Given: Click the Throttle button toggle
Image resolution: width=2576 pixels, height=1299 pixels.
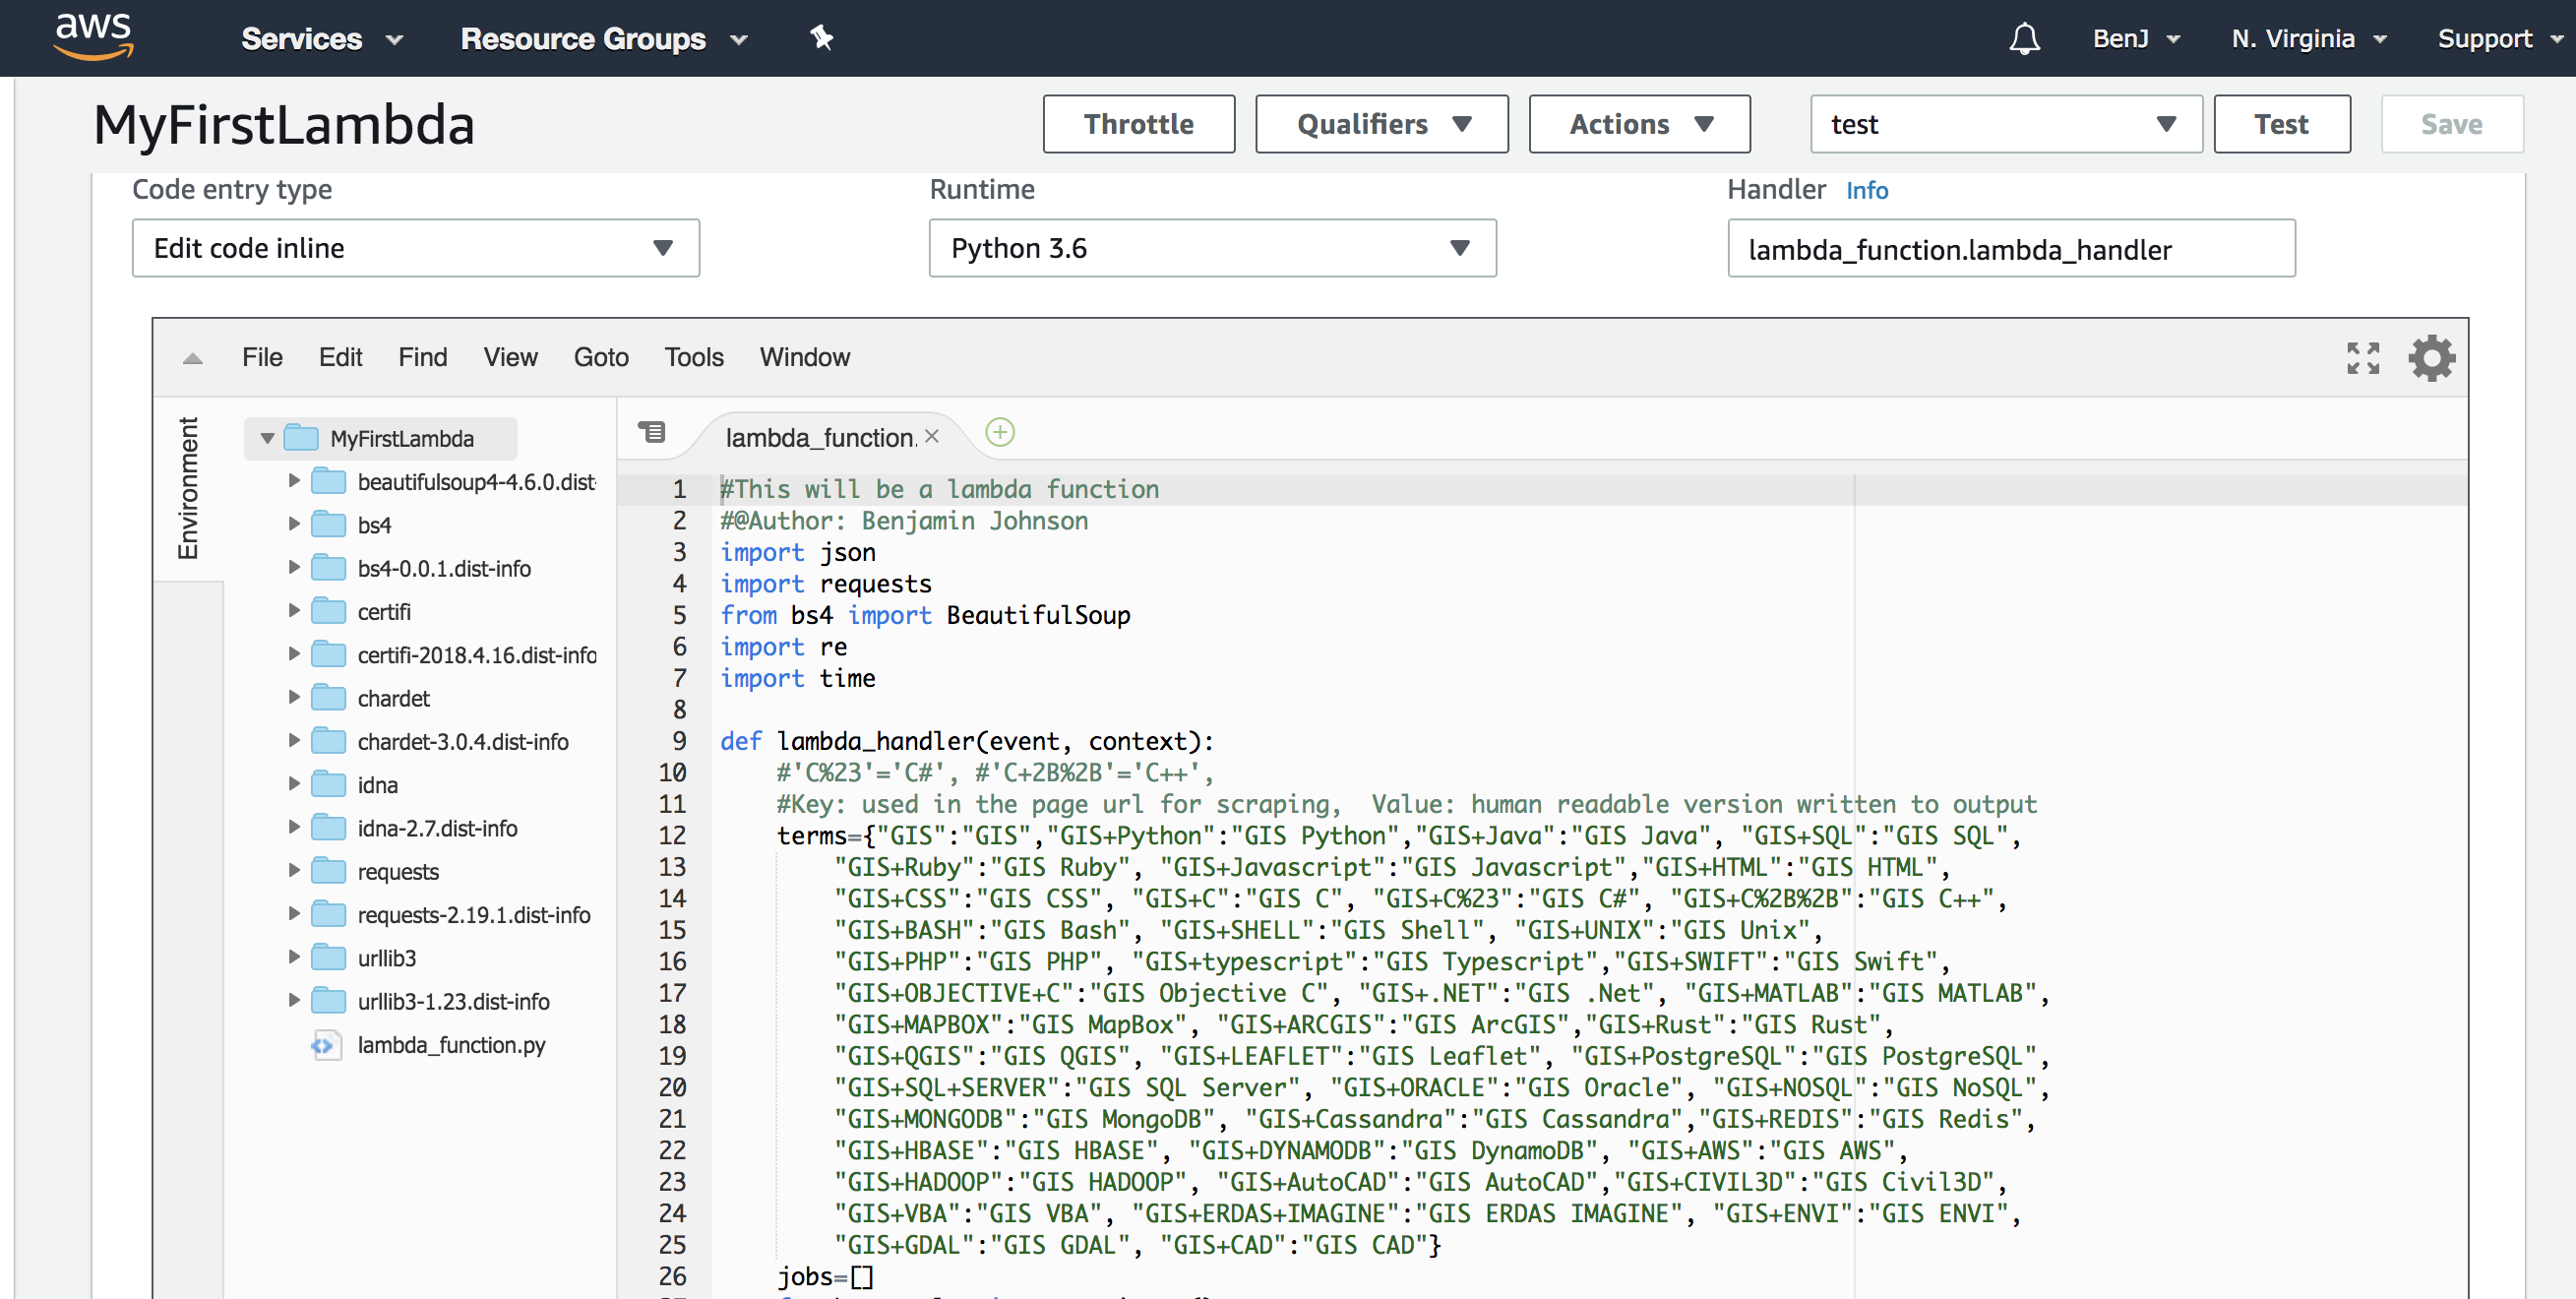Looking at the screenshot, I should tap(1139, 123).
